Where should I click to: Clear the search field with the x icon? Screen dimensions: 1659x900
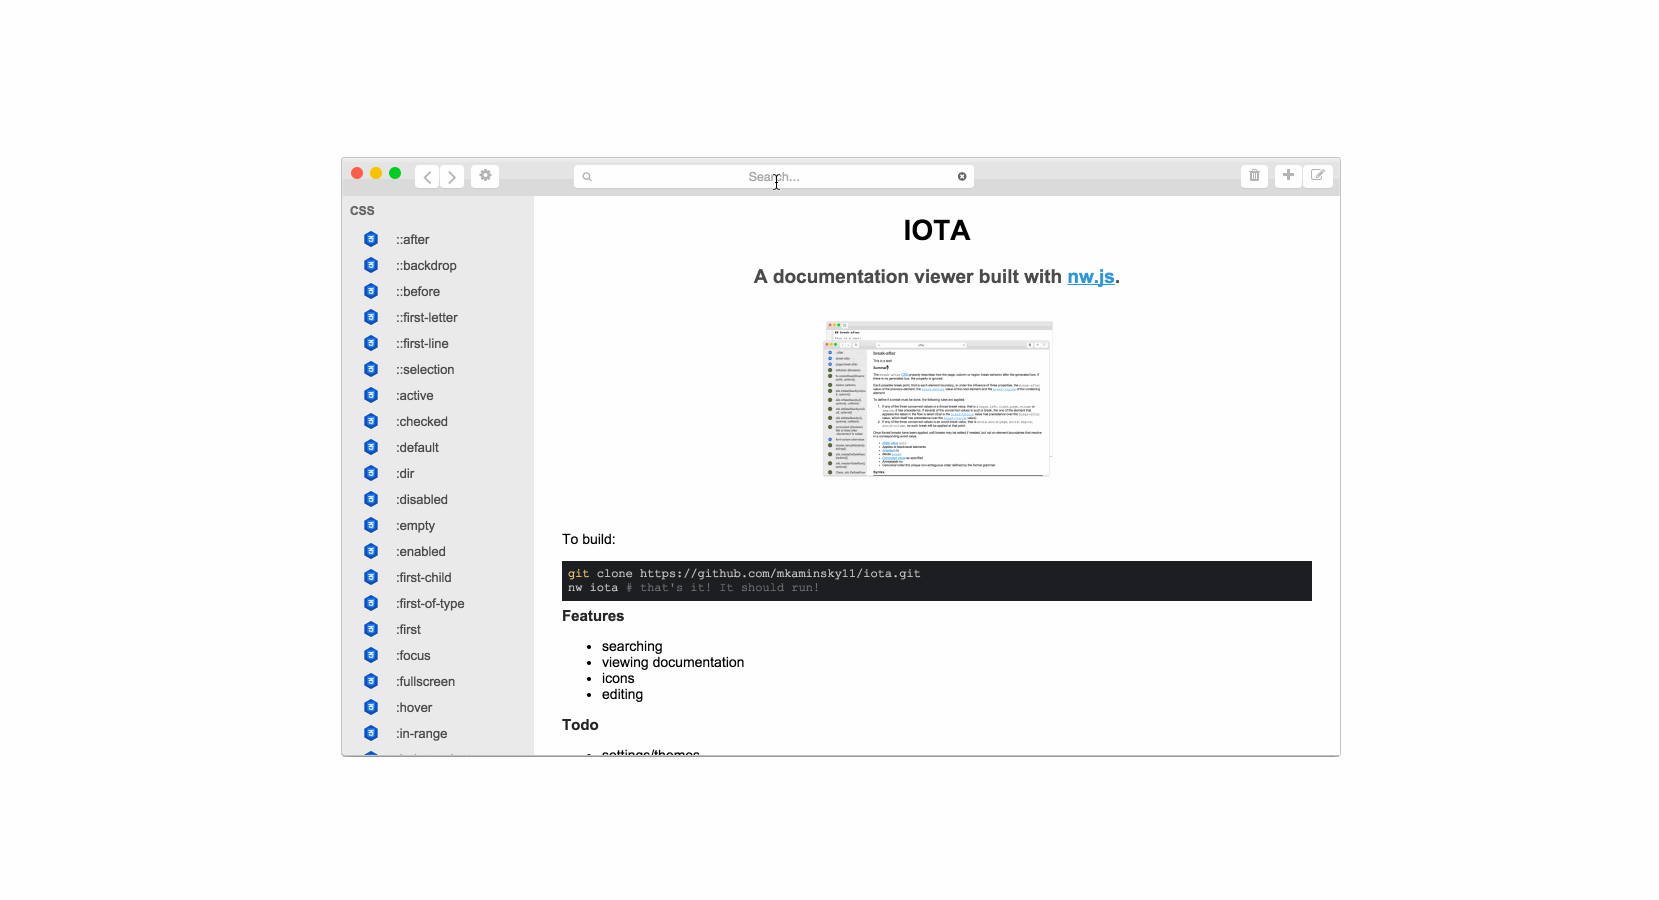(962, 177)
